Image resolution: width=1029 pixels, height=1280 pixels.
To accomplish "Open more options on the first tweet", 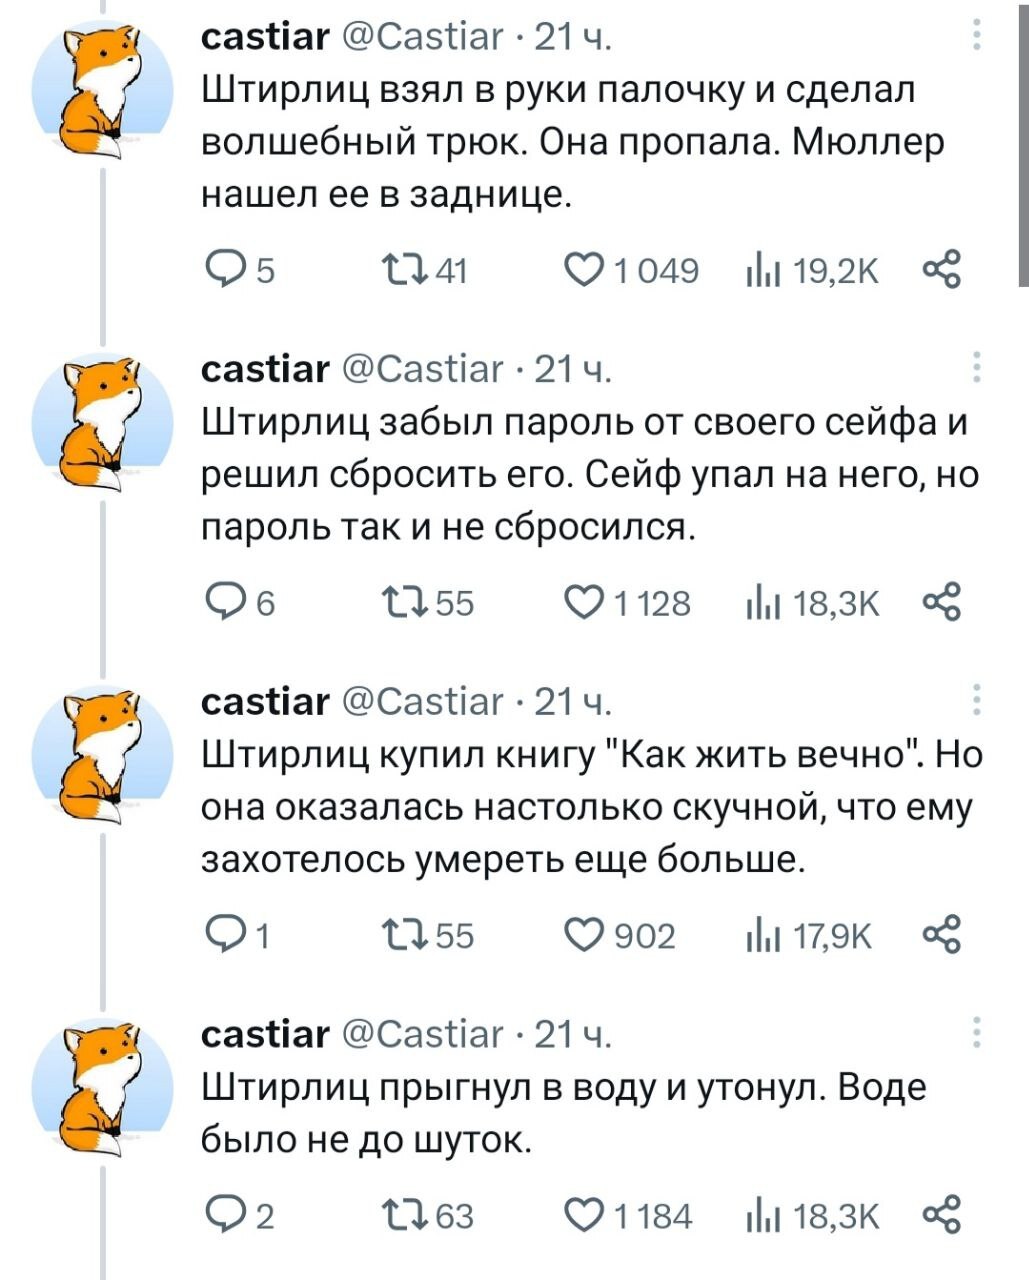I will pos(977,36).
